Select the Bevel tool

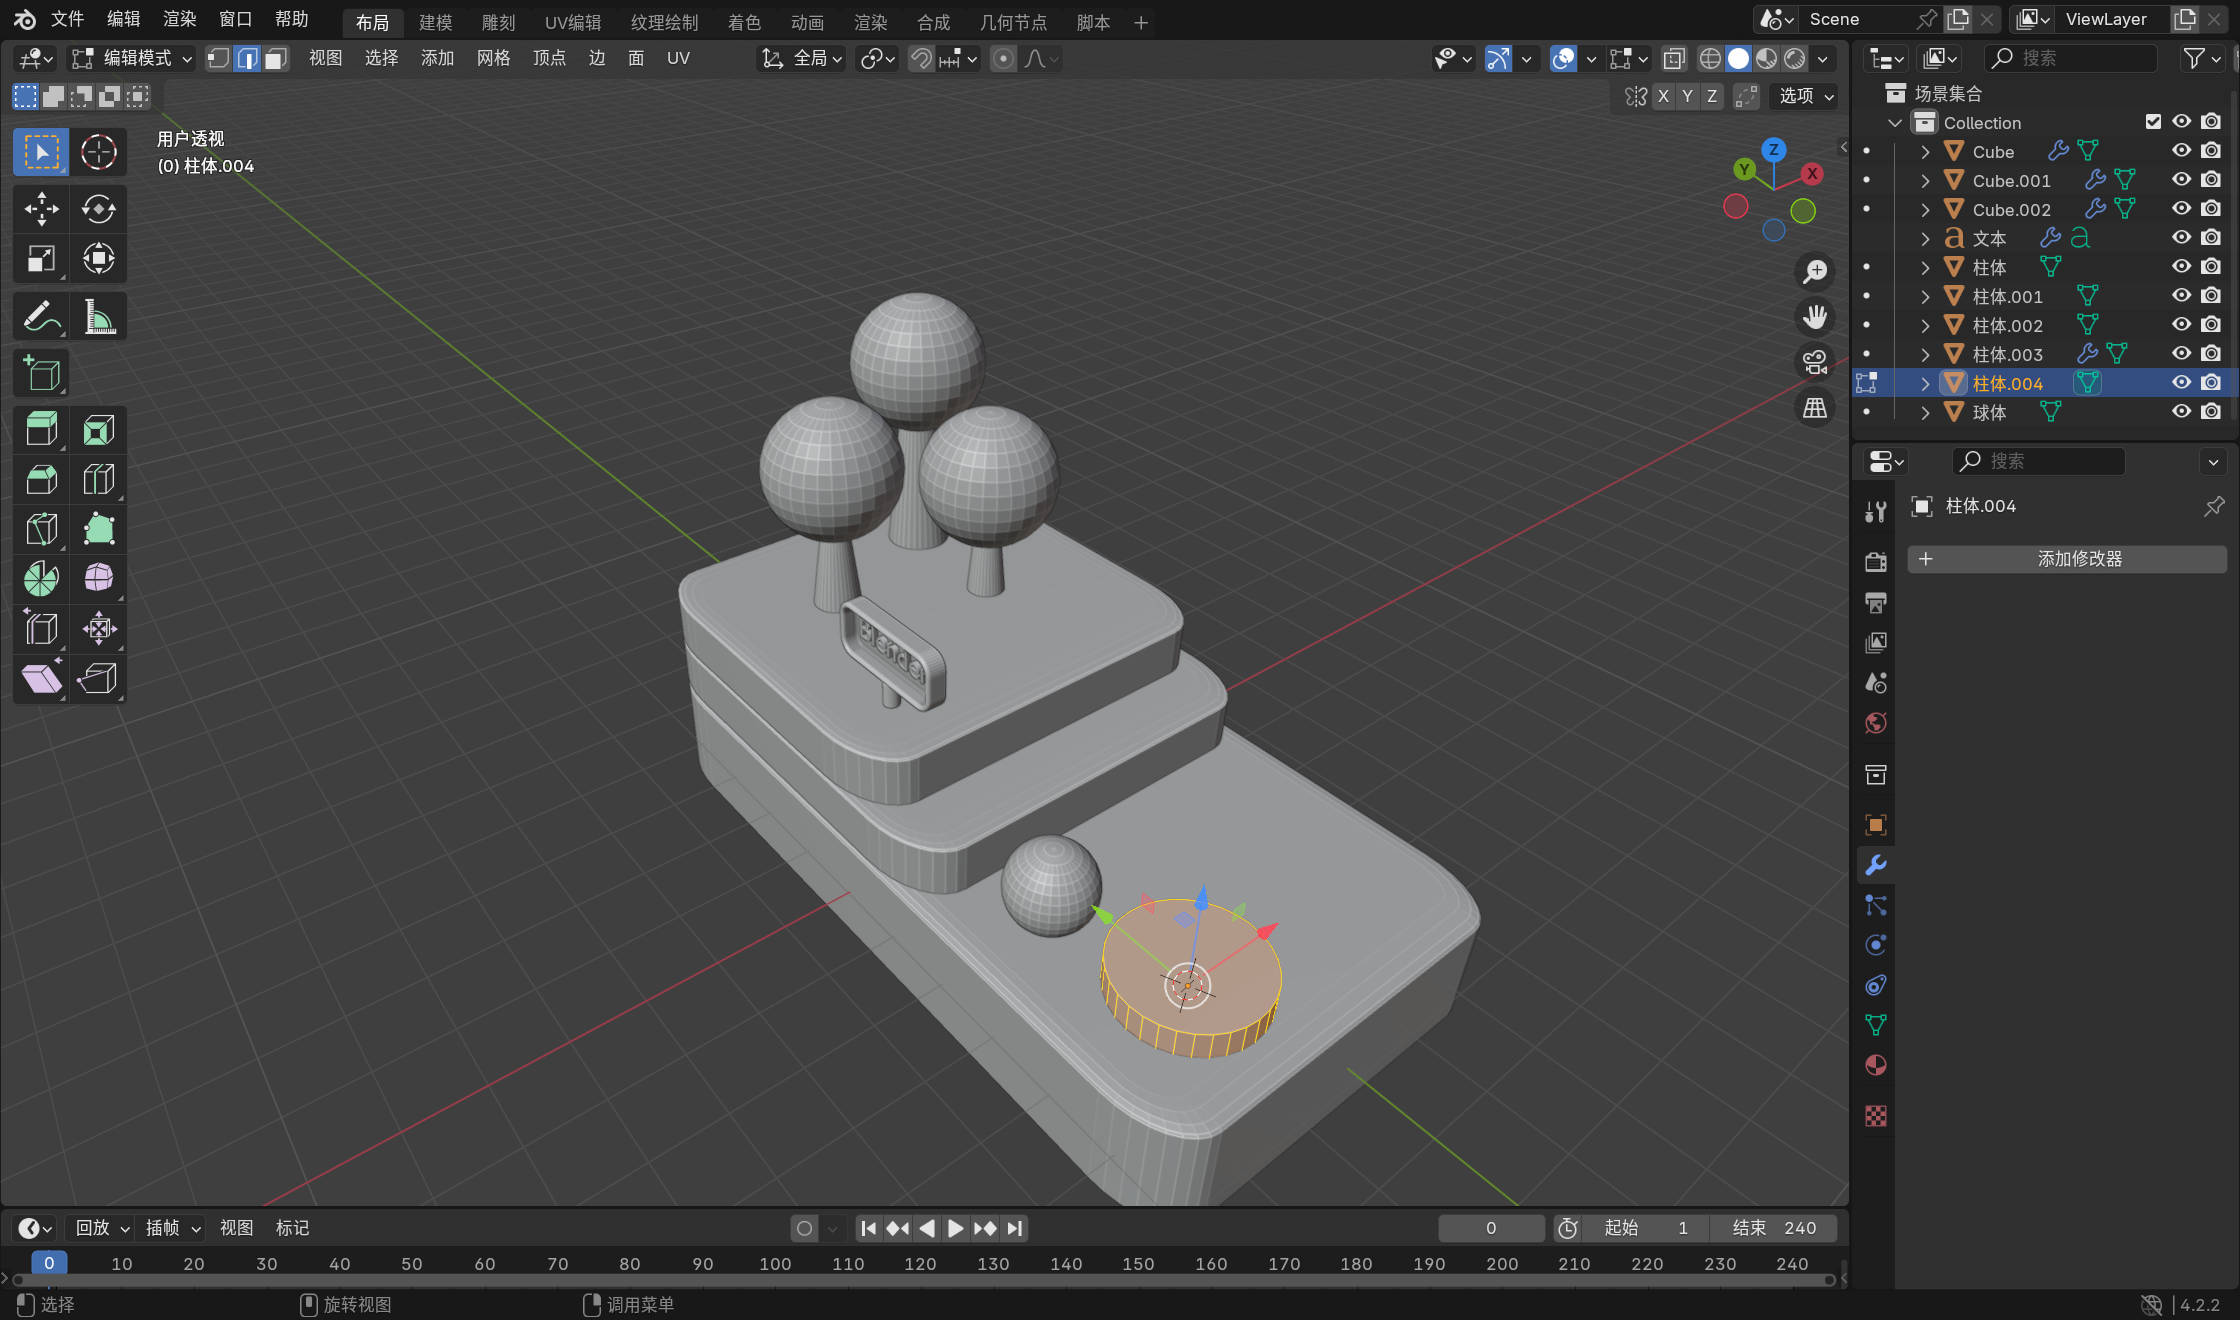coord(41,480)
